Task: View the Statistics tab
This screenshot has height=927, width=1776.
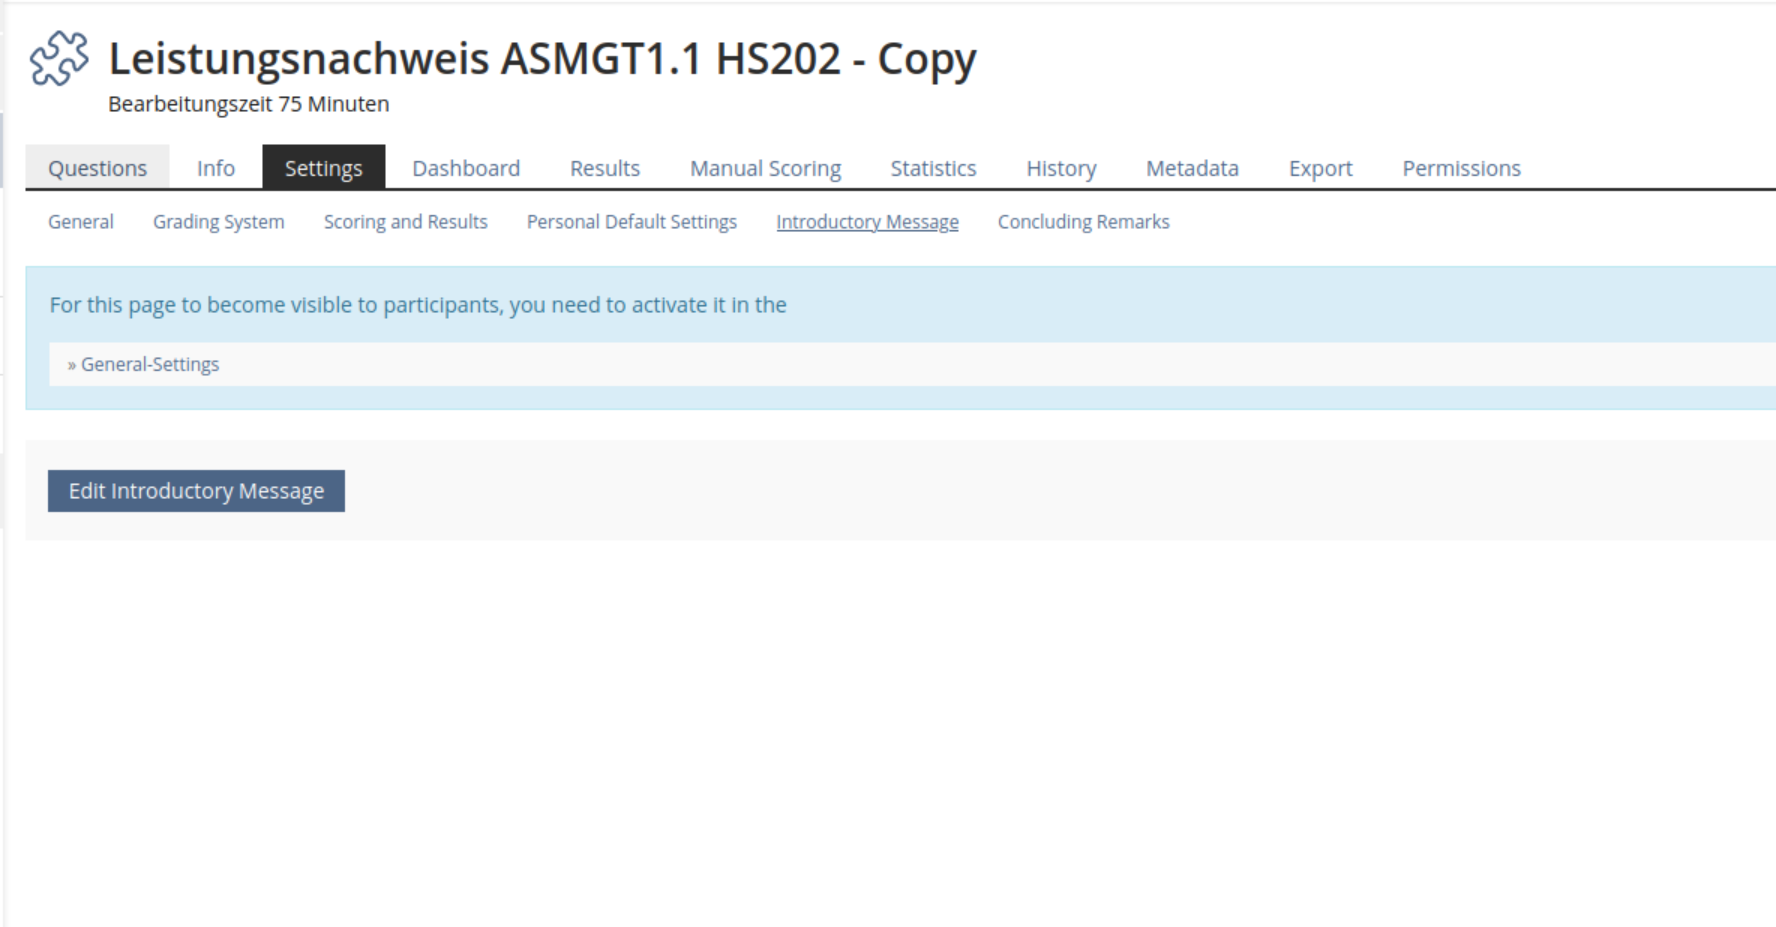Action: click(934, 168)
